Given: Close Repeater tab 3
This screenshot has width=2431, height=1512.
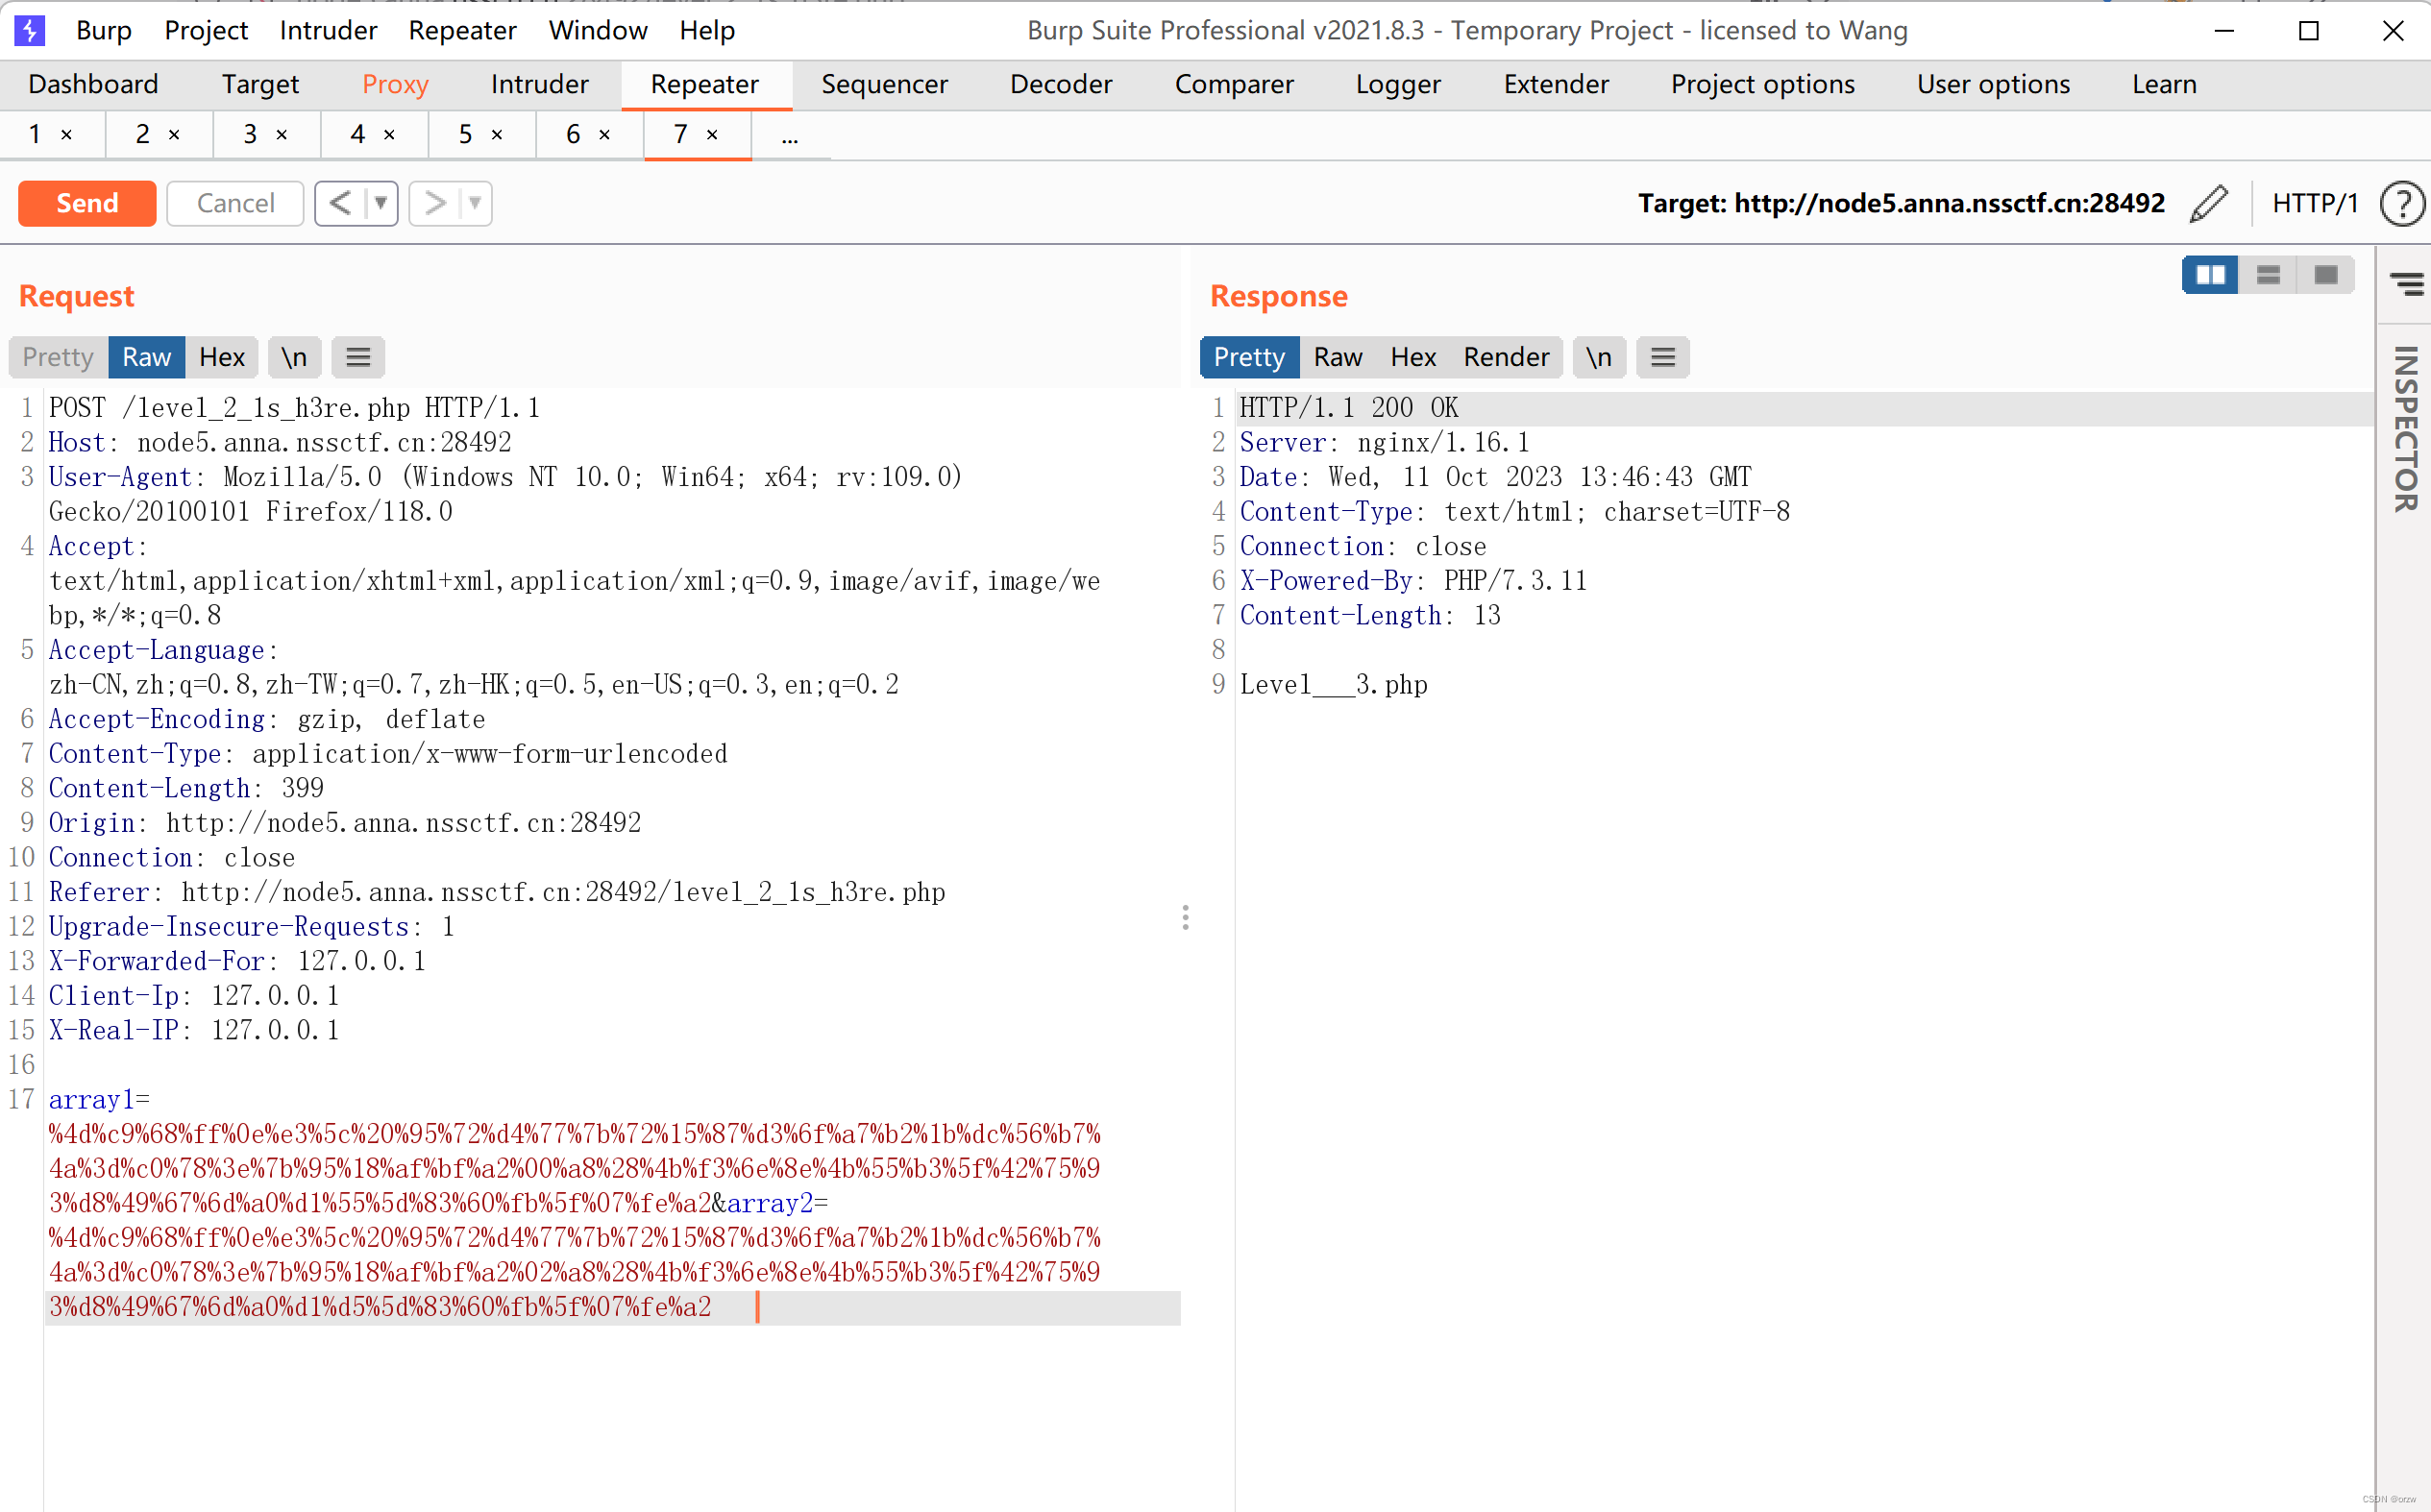Looking at the screenshot, I should pyautogui.click(x=282, y=135).
